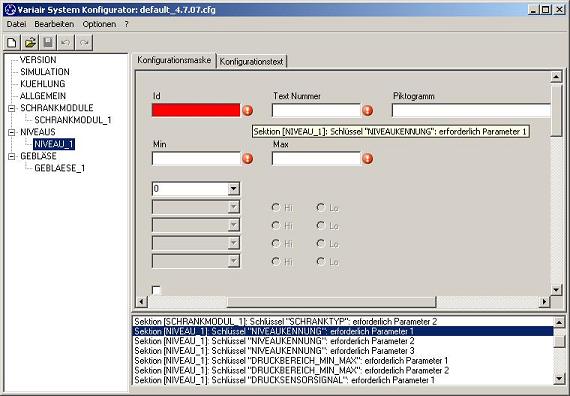Screen dimensions: 570x396
Task: Click the Save disk toolbar icon
Action: pyautogui.click(x=48, y=43)
